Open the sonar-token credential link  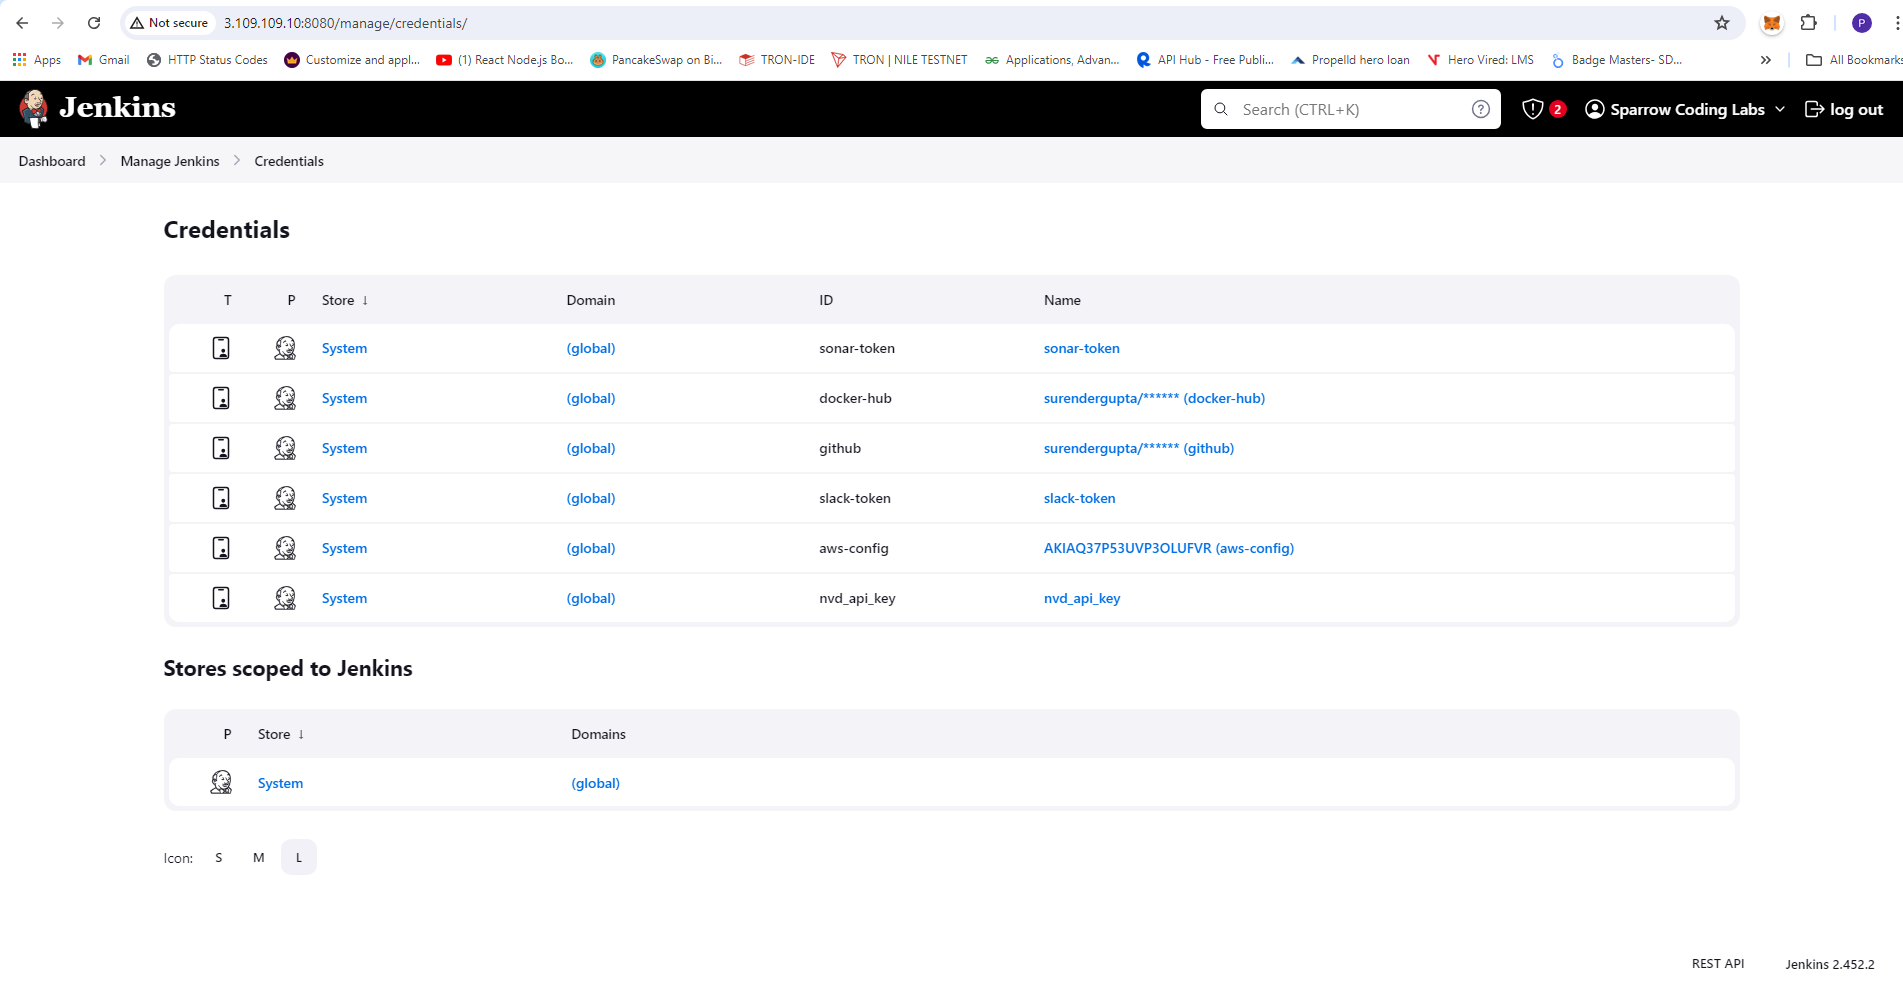1081,348
